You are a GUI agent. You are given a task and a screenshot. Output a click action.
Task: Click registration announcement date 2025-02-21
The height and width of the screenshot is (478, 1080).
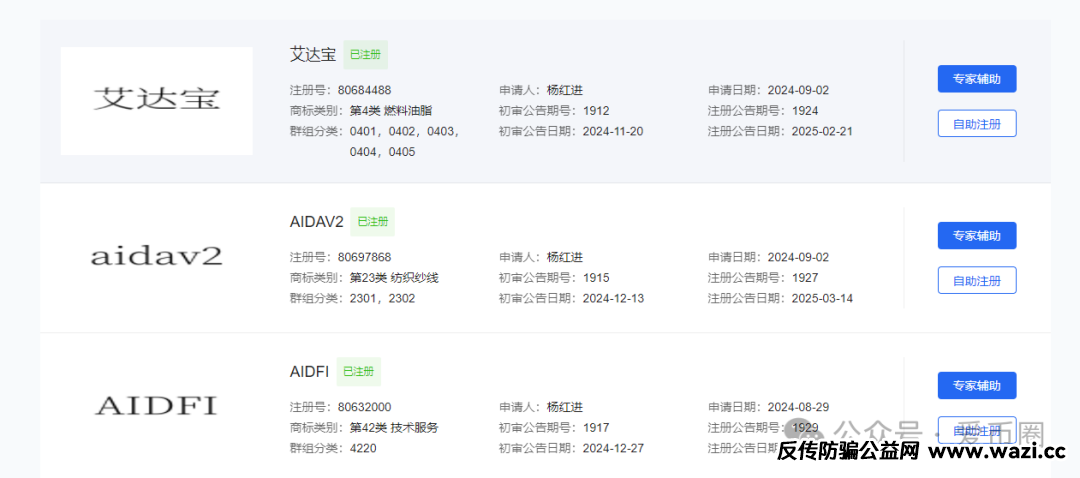click(x=822, y=132)
